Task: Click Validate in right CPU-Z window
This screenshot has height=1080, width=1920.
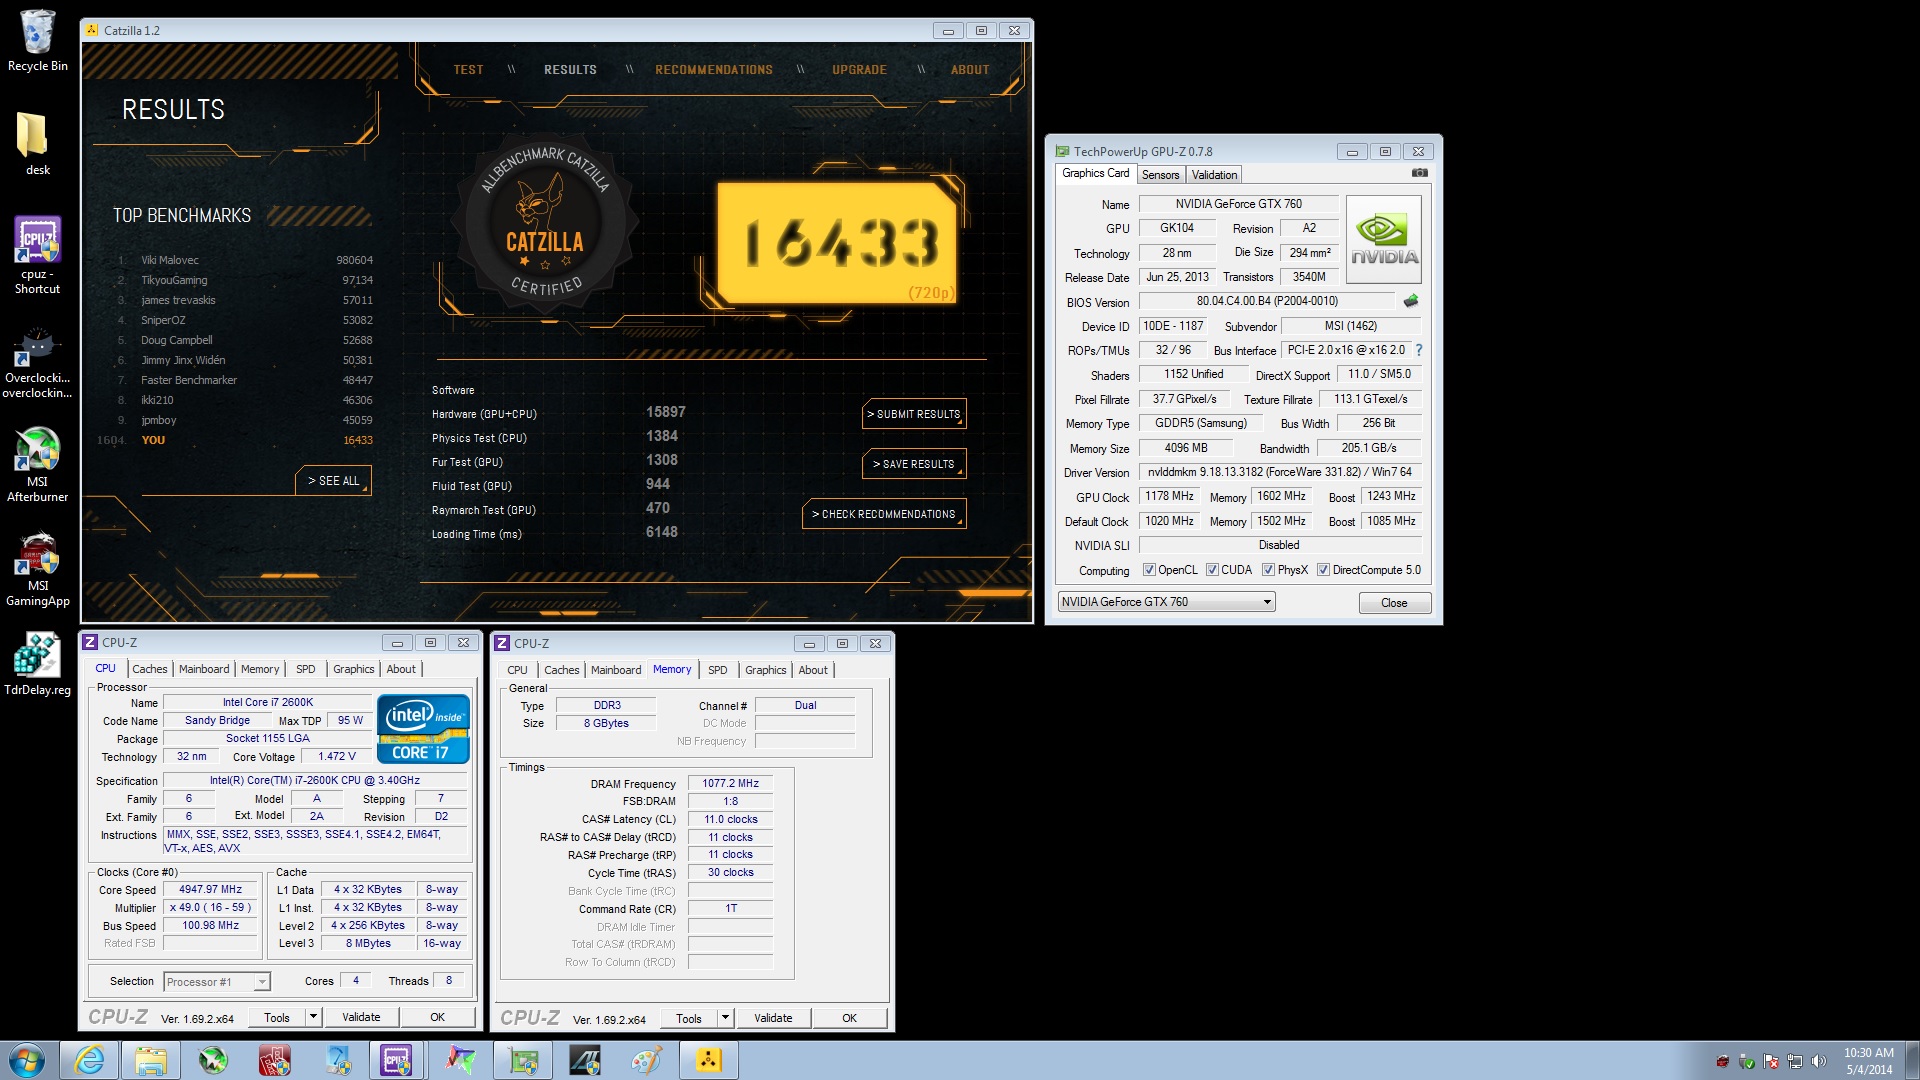Action: [773, 1018]
